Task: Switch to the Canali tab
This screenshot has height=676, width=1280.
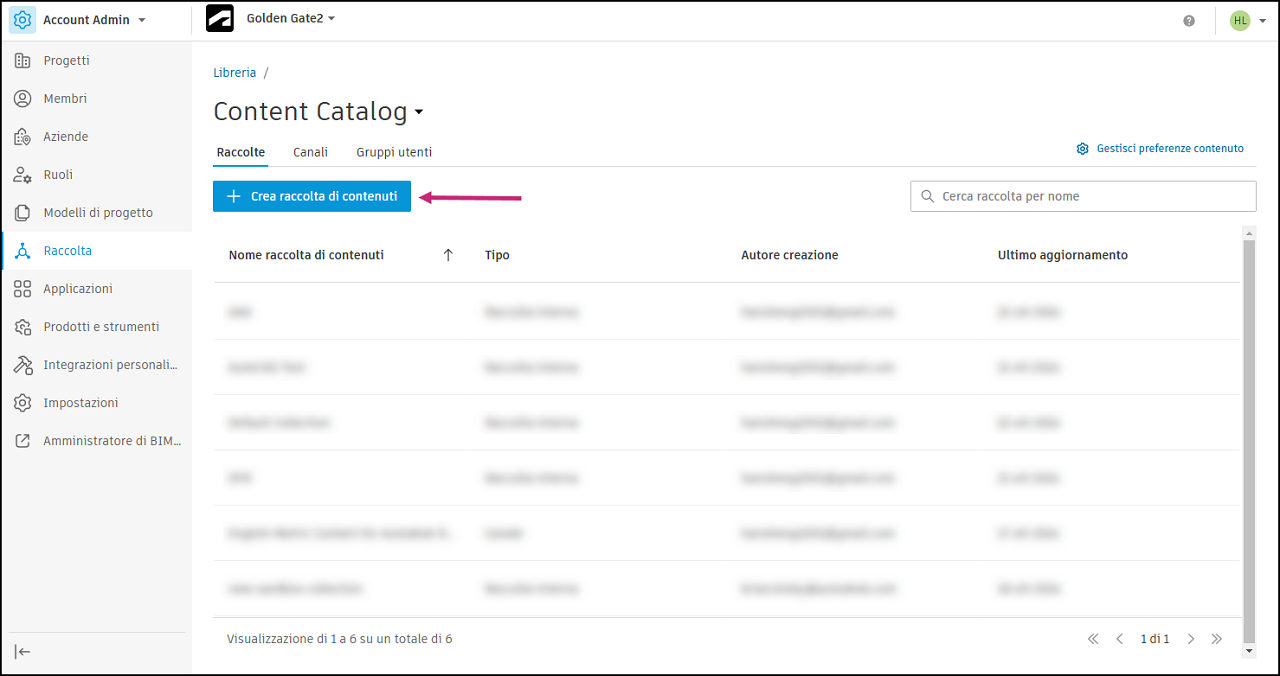Action: pyautogui.click(x=310, y=152)
